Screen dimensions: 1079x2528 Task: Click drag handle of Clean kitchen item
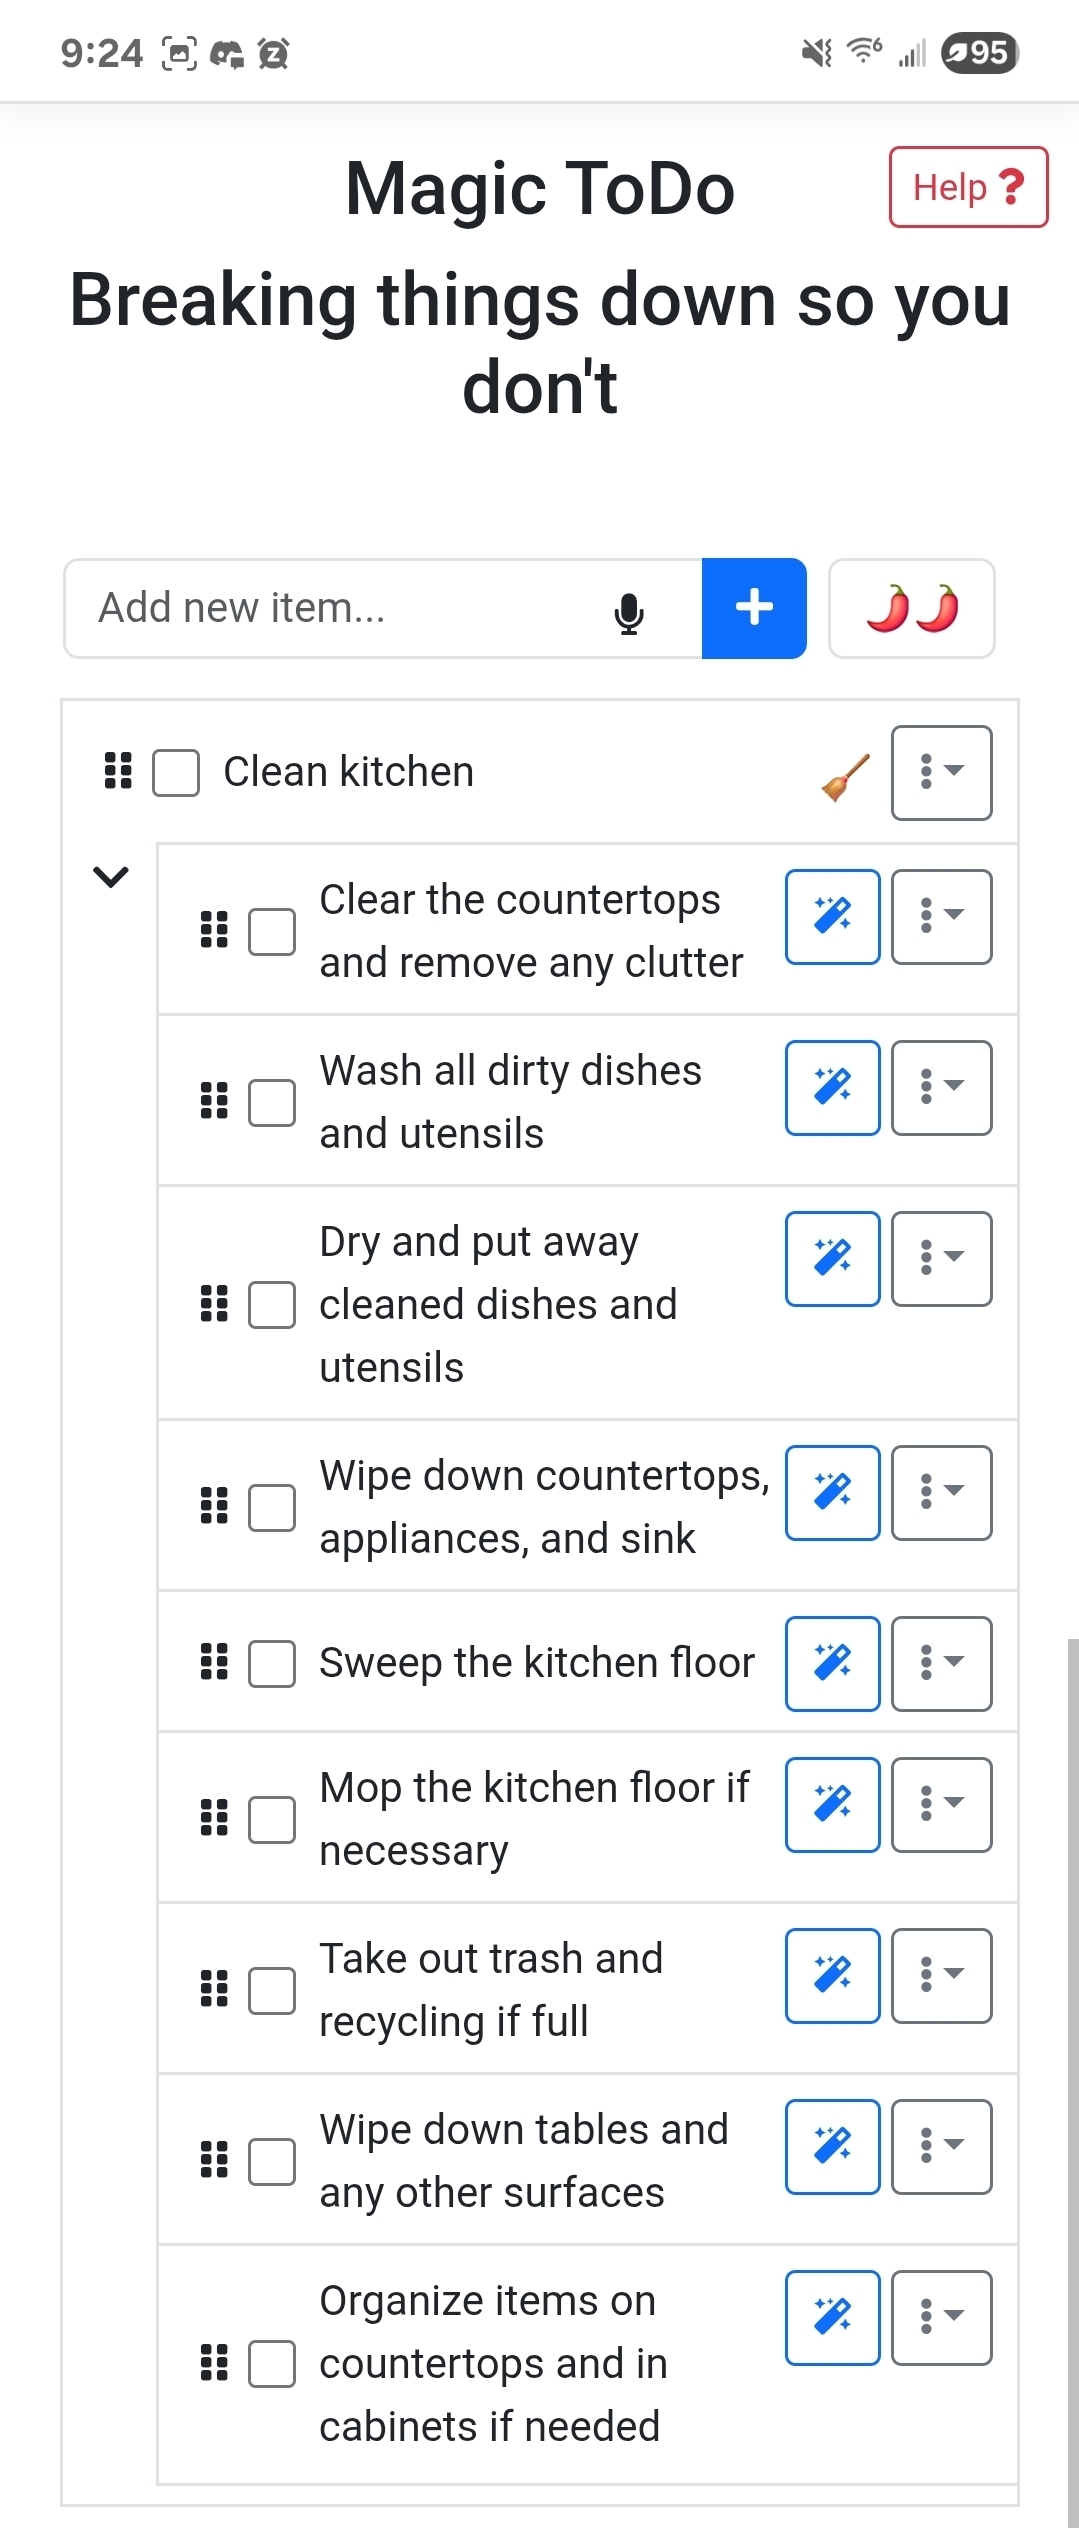coord(118,771)
